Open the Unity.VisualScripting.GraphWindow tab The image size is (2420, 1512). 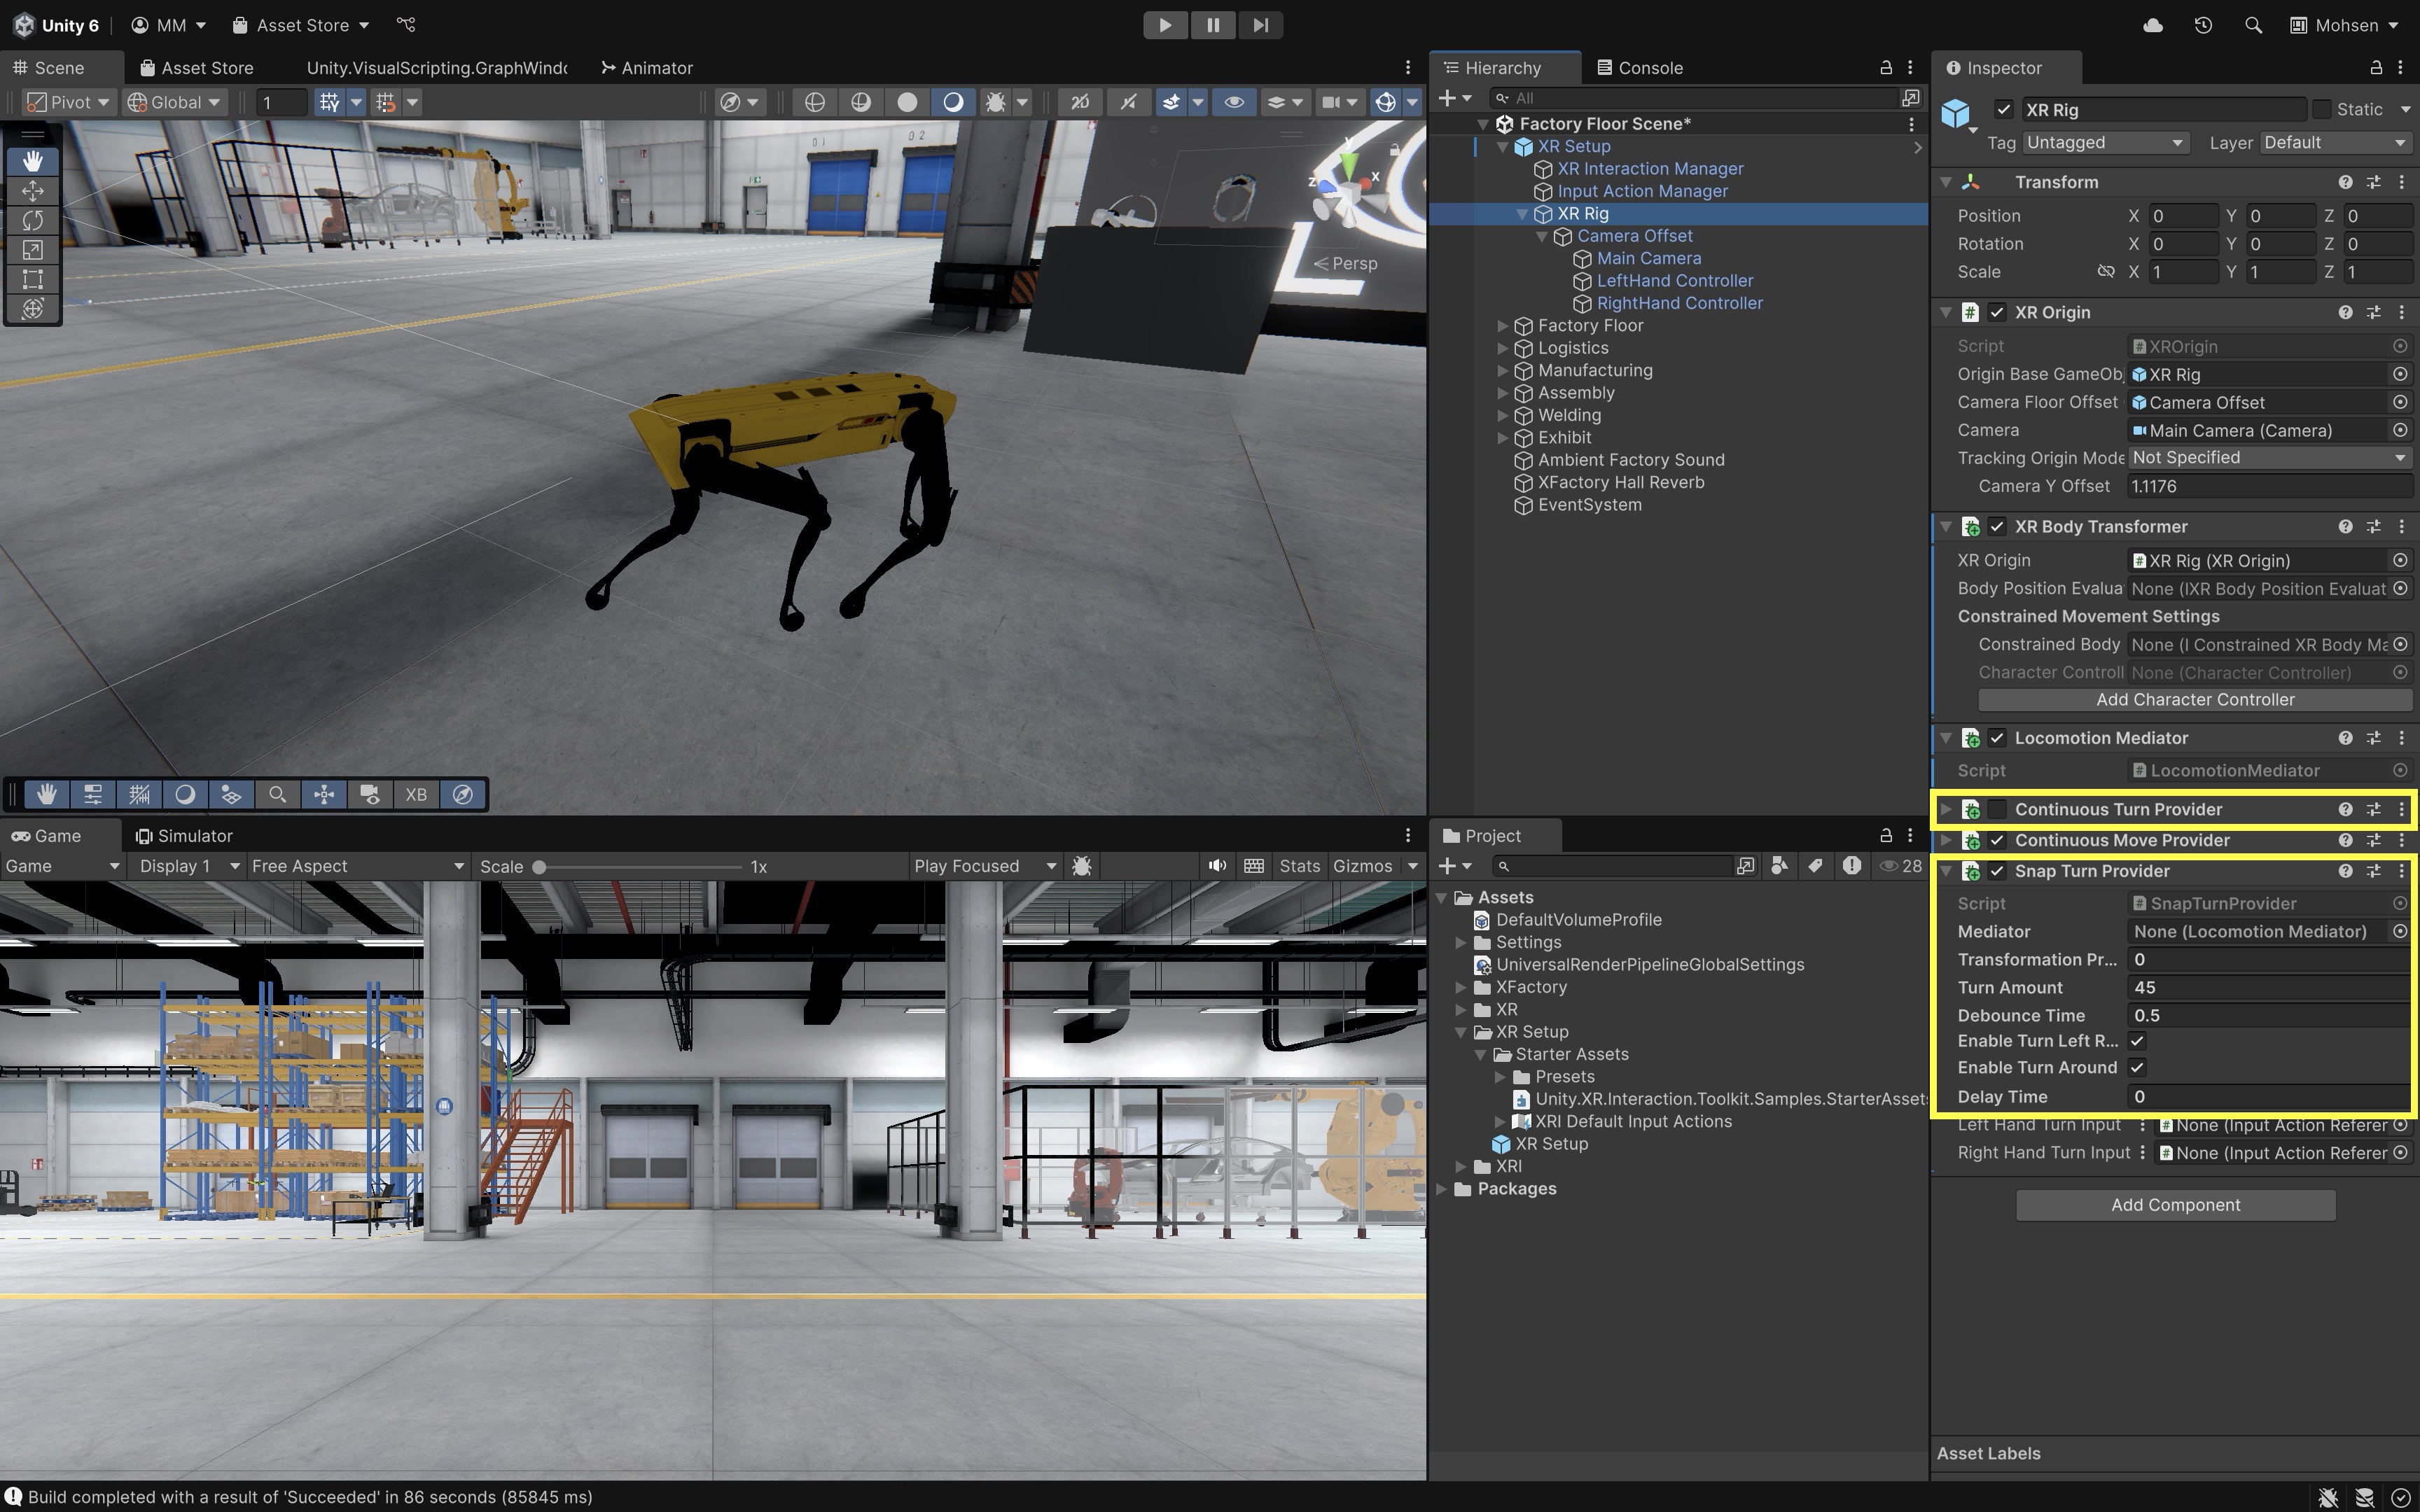436,68
